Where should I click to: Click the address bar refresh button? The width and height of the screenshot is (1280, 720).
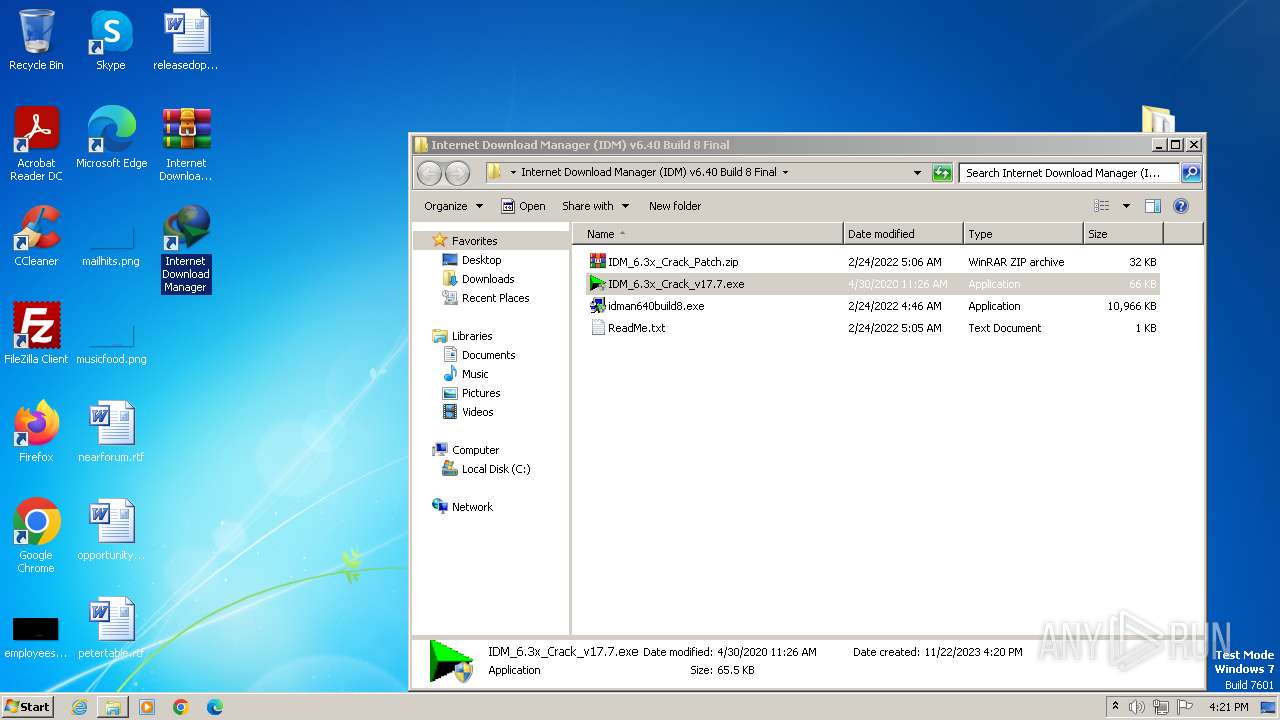point(942,173)
